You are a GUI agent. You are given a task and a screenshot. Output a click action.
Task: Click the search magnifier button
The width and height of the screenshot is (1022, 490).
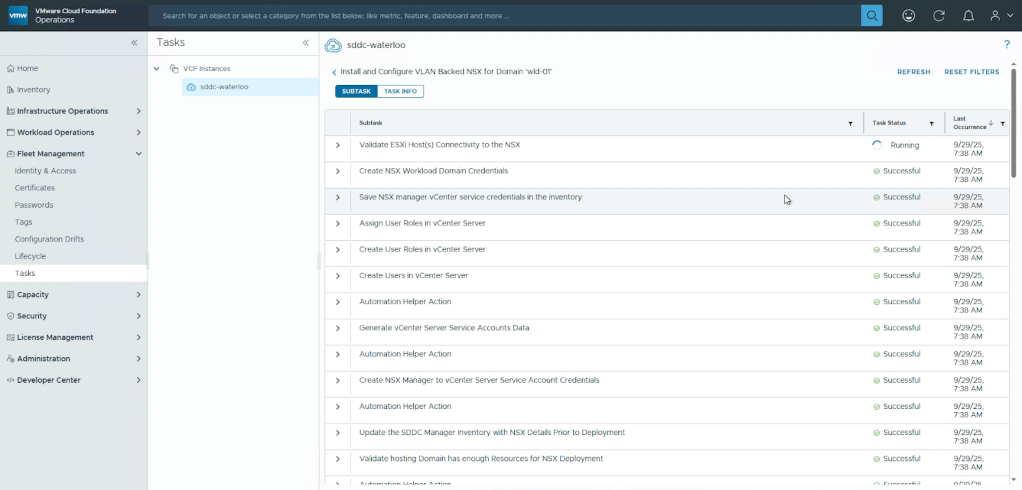[x=872, y=16]
